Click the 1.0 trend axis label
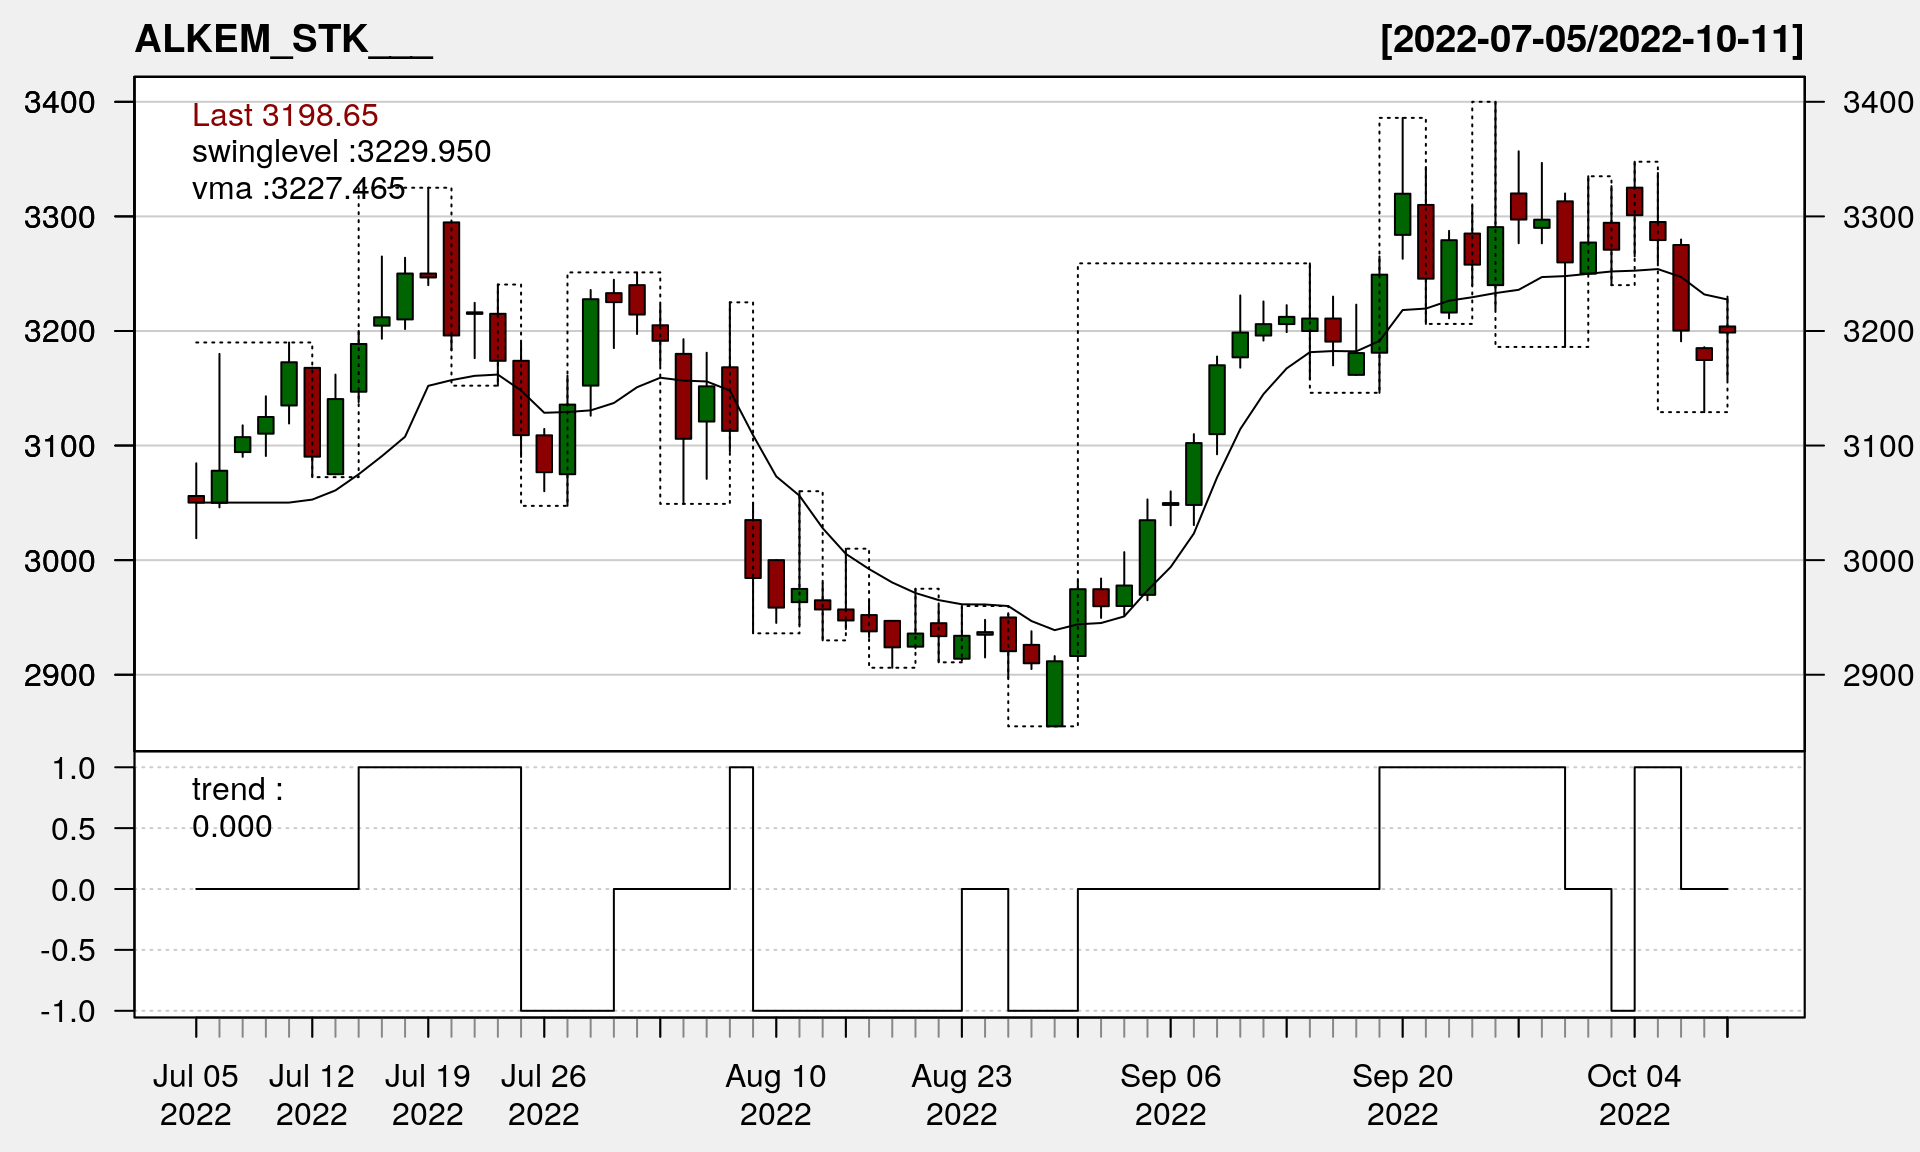1920x1152 pixels. pos(73,768)
